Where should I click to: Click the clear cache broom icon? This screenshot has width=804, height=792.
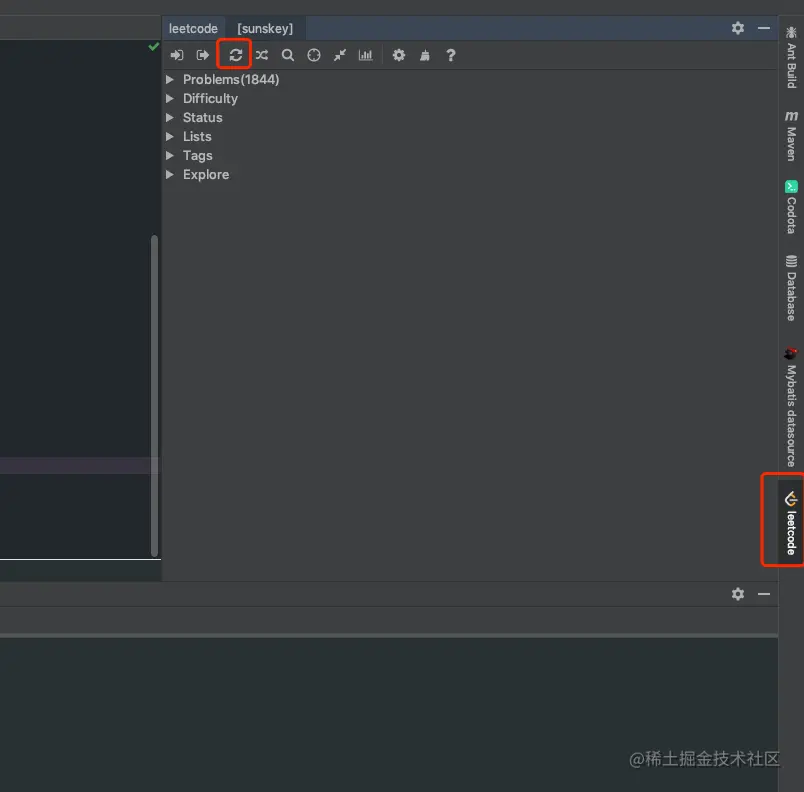[425, 55]
